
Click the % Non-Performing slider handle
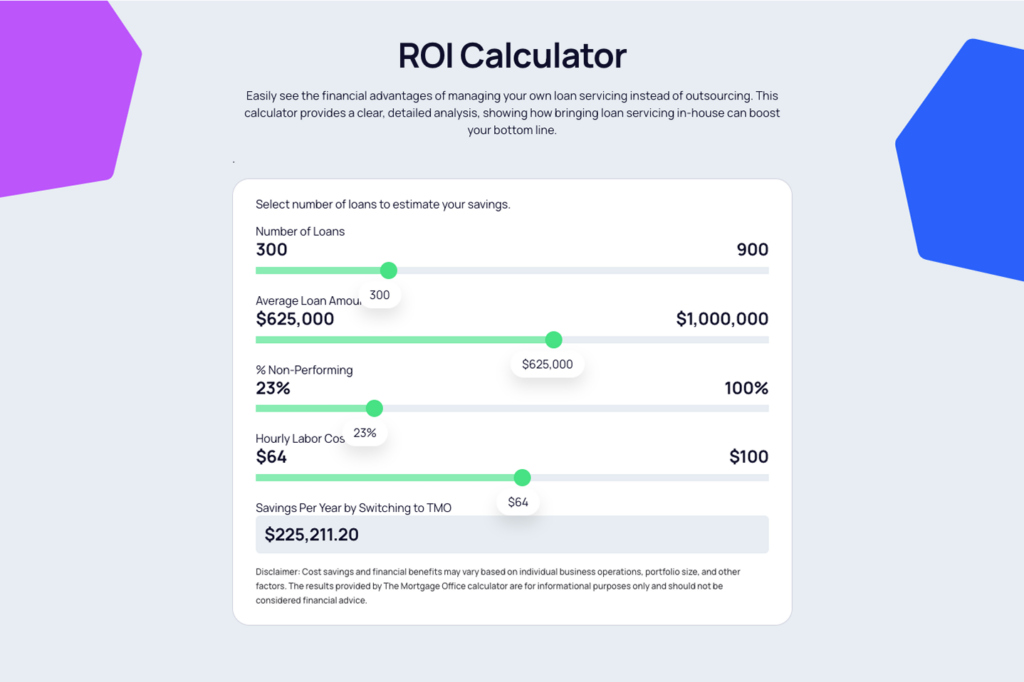(373, 408)
